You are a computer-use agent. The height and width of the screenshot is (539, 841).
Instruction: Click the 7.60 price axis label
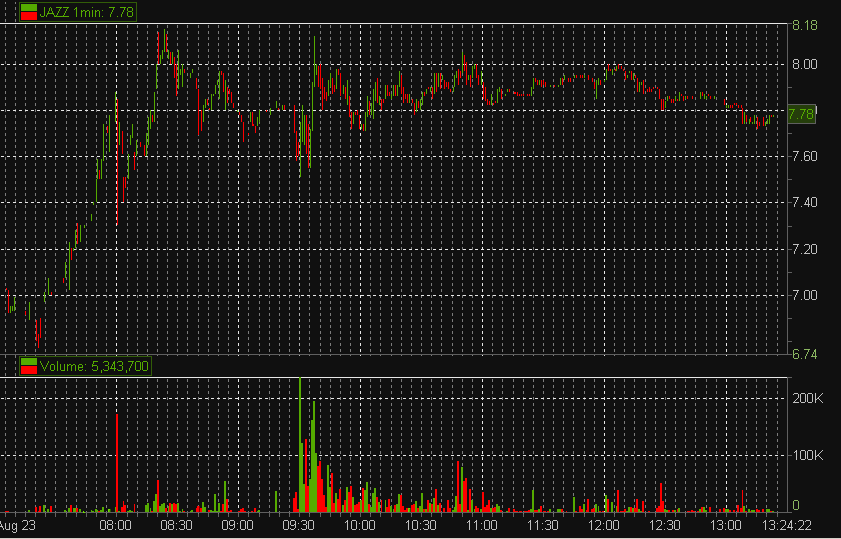(x=805, y=156)
